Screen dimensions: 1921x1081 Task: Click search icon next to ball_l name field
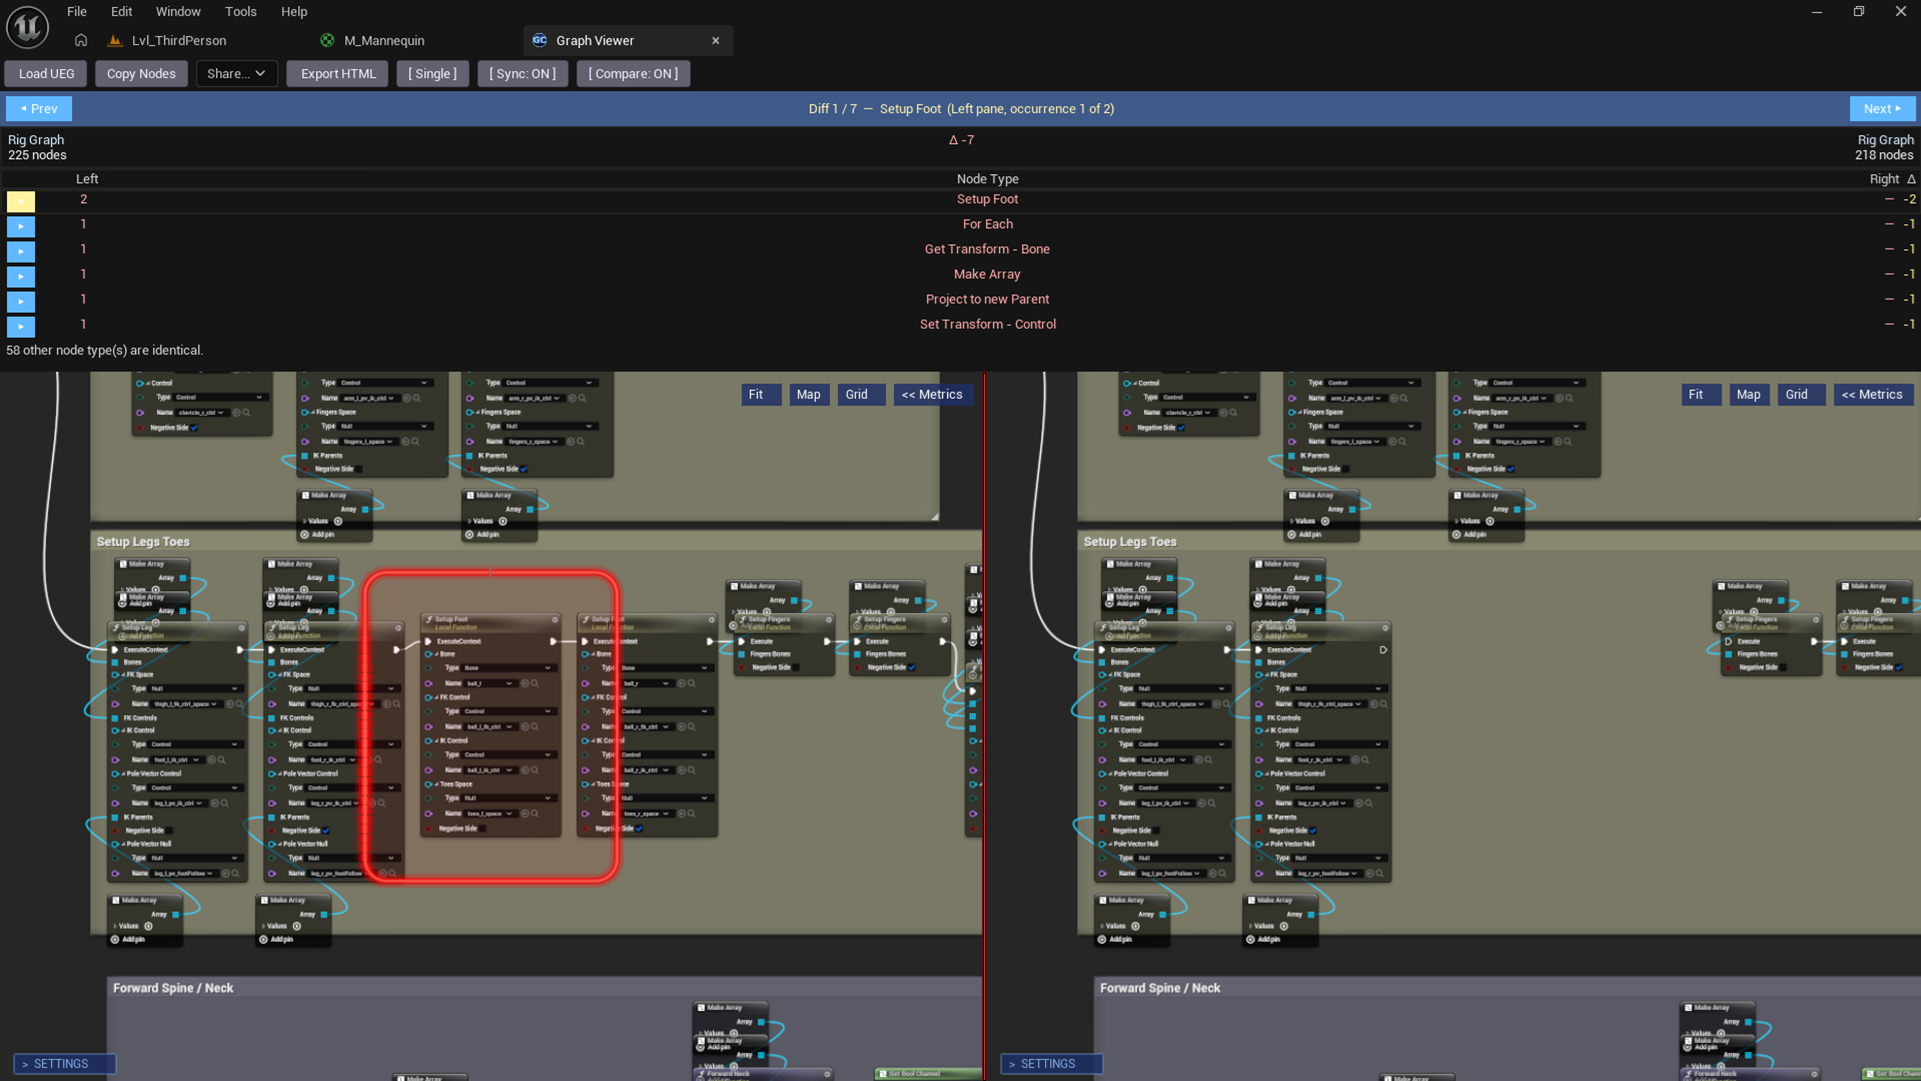coord(535,684)
